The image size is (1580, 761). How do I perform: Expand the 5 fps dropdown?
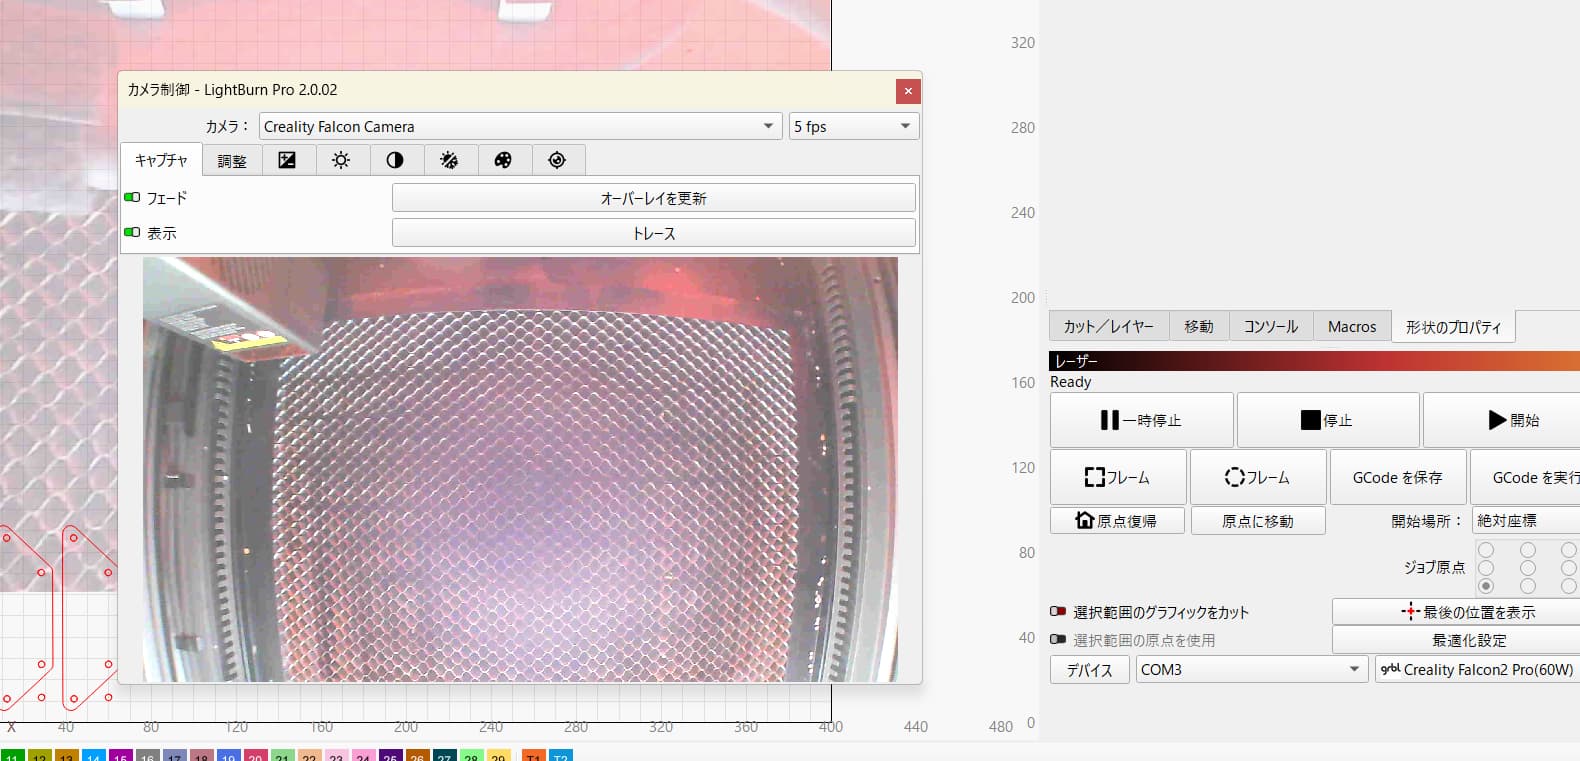tap(852, 127)
